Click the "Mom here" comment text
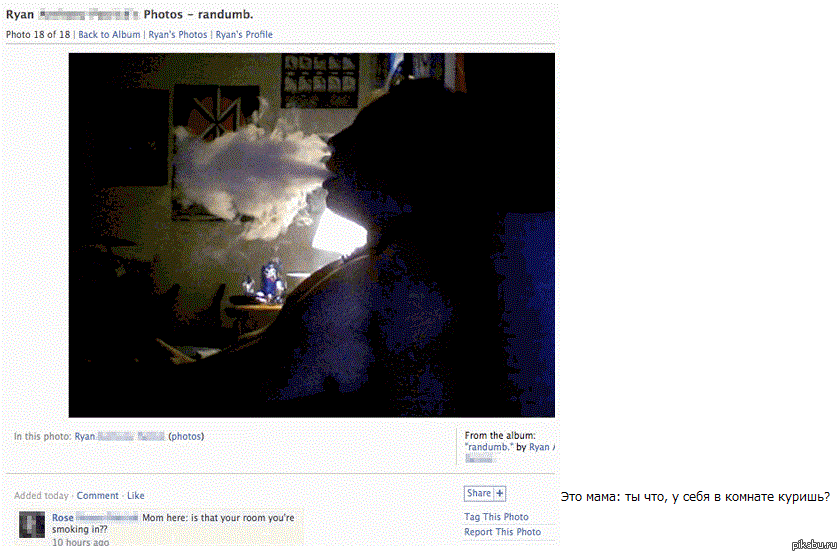This screenshot has height=552, width=838. click(173, 524)
